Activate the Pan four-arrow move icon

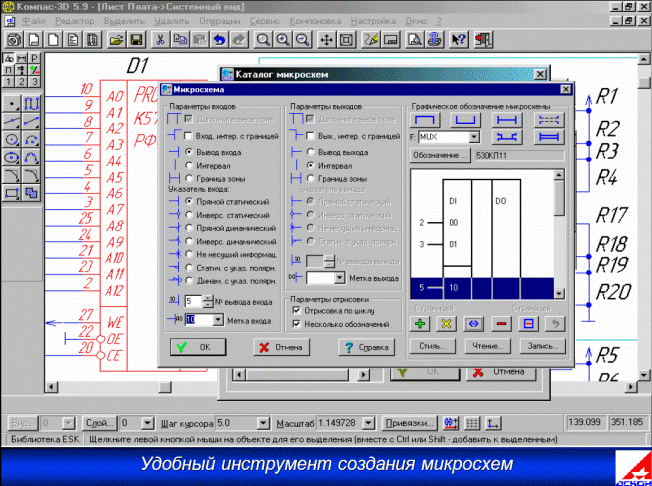327,40
